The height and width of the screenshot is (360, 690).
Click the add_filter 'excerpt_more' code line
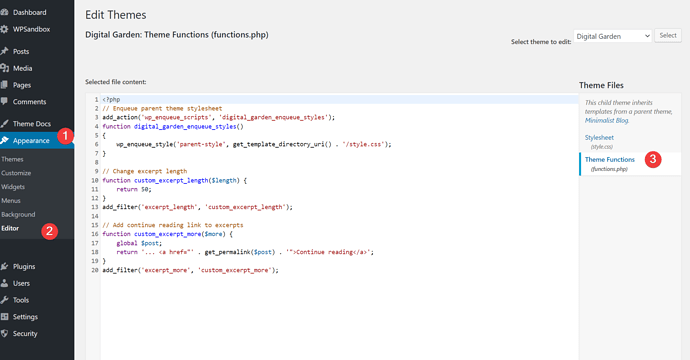coord(190,270)
